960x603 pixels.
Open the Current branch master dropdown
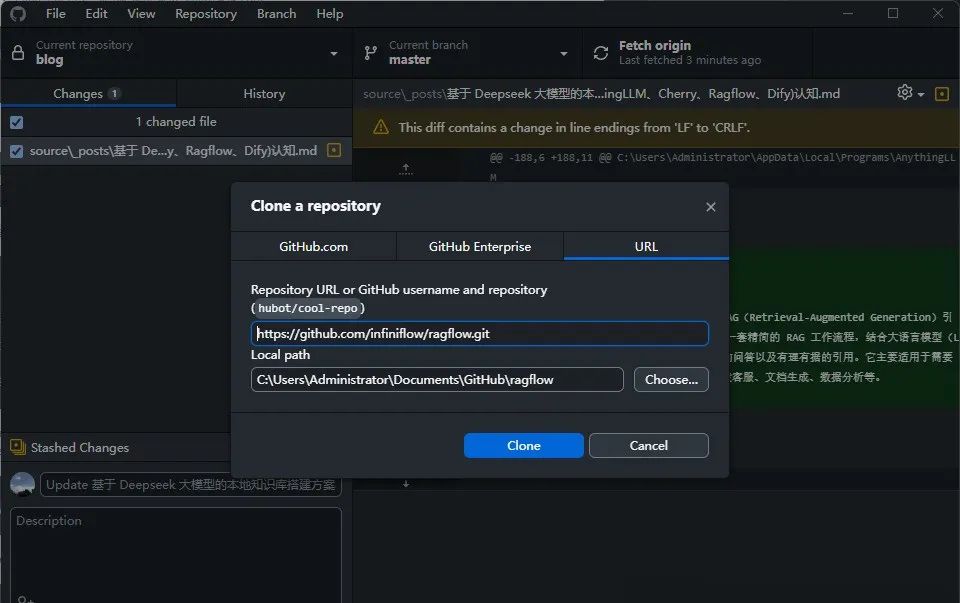[x=468, y=53]
